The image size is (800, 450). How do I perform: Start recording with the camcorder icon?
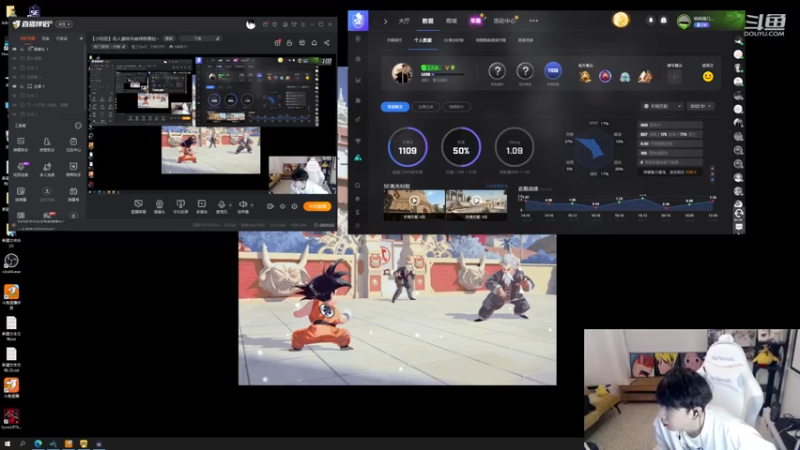270,206
